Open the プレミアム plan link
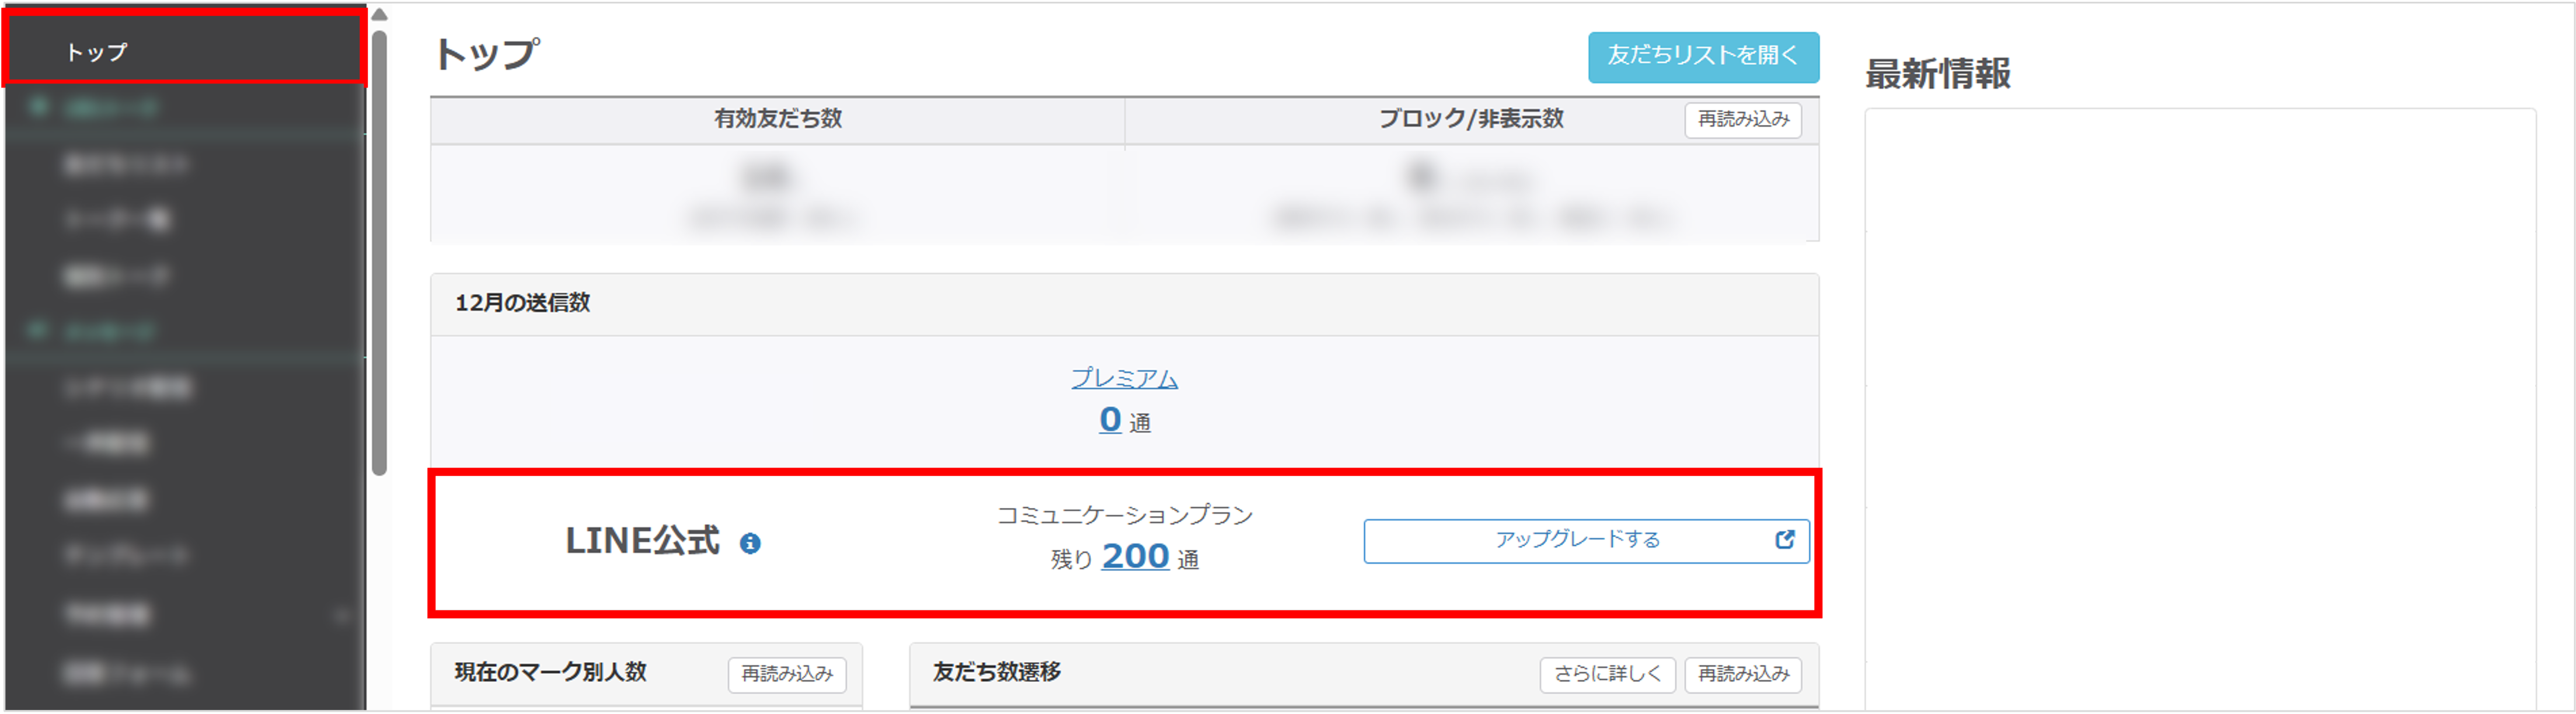The height and width of the screenshot is (714, 2576). point(1124,378)
